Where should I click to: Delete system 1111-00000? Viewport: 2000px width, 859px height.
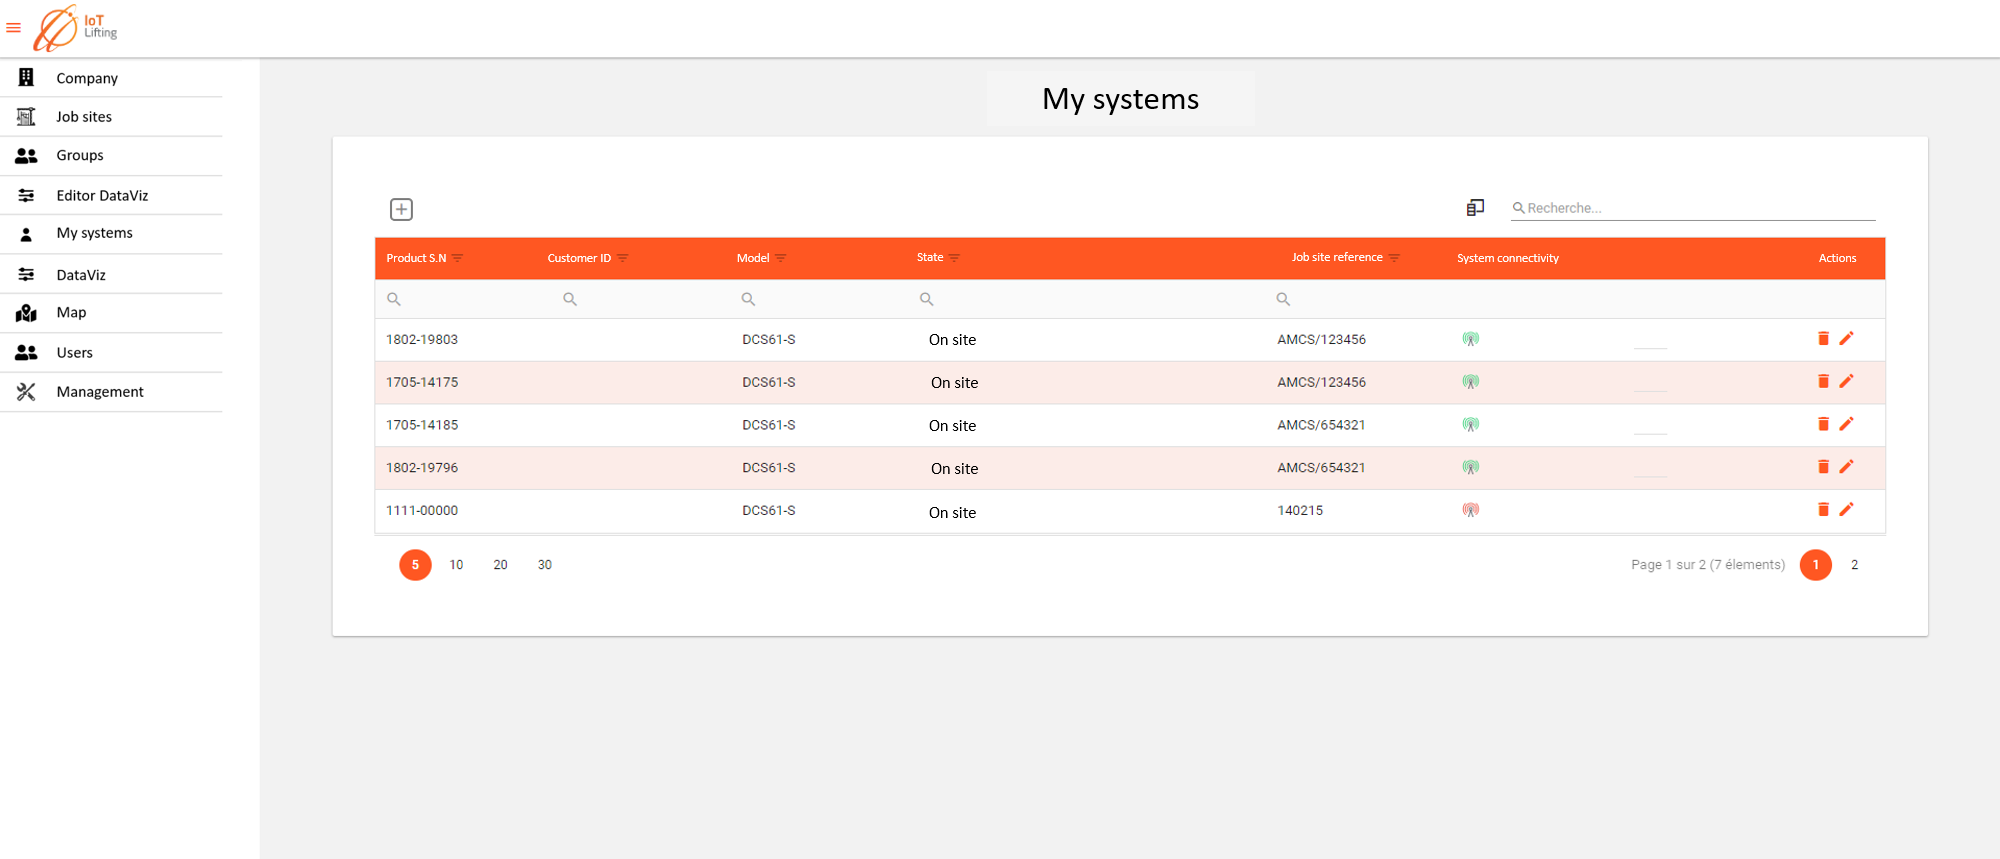pyautogui.click(x=1823, y=510)
